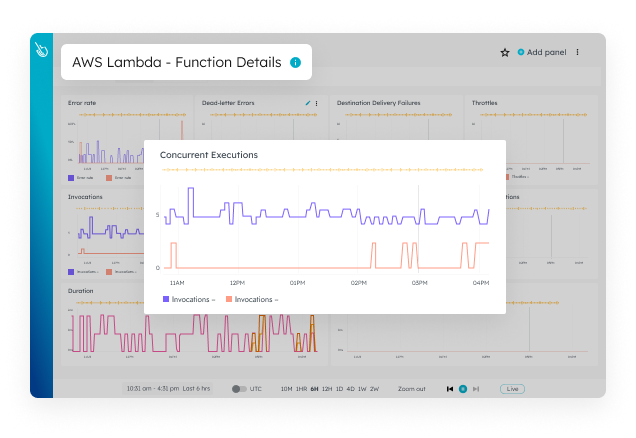
Task: Click the round pause control in the time bar
Action: (463, 389)
